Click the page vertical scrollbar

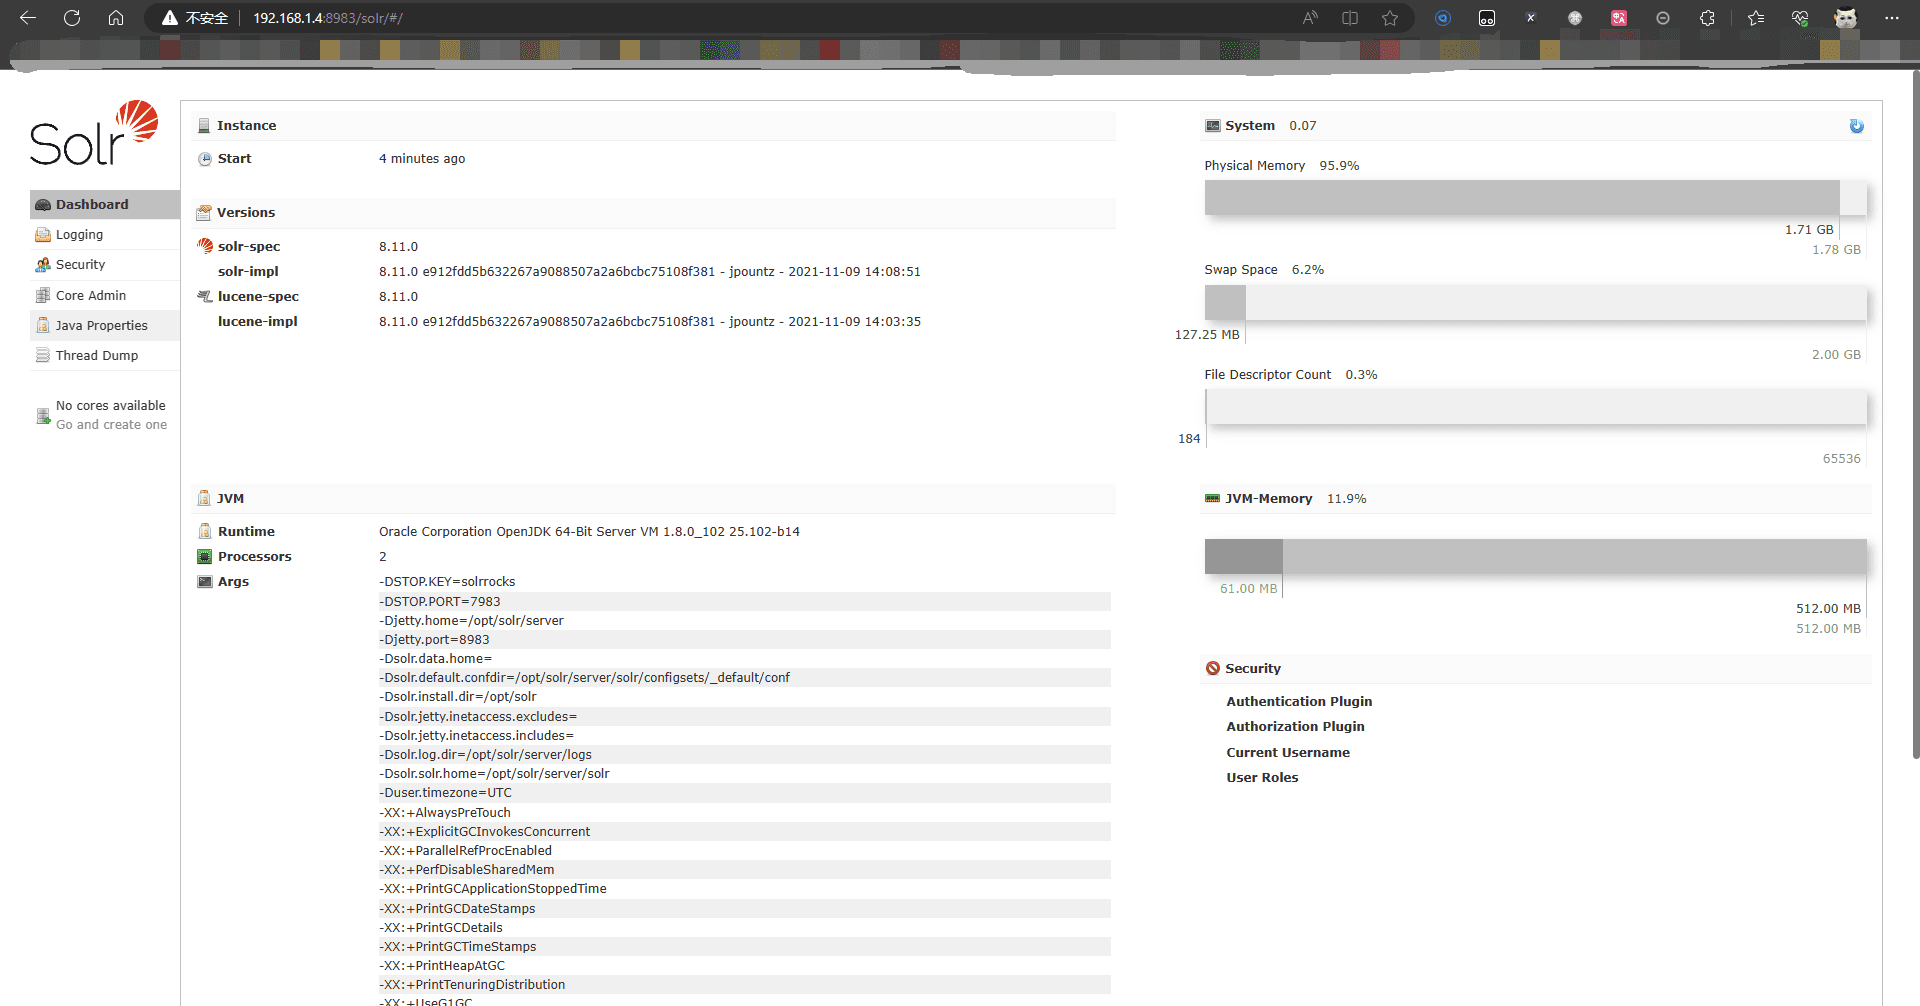[1914, 400]
